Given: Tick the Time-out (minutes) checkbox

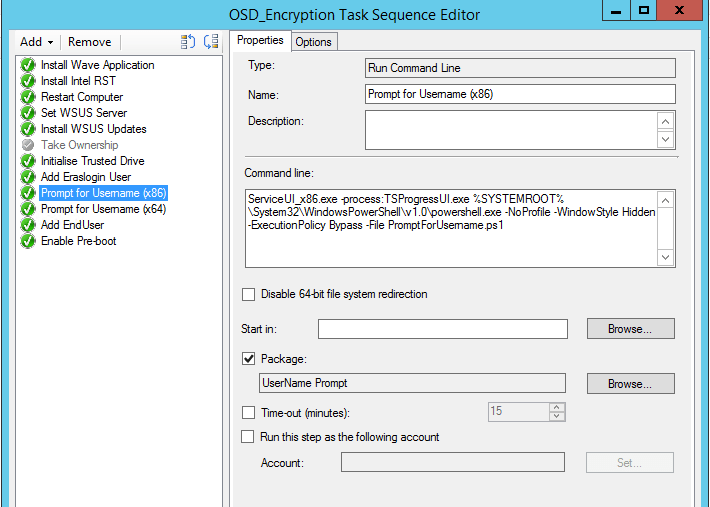Looking at the screenshot, I should pyautogui.click(x=249, y=412).
